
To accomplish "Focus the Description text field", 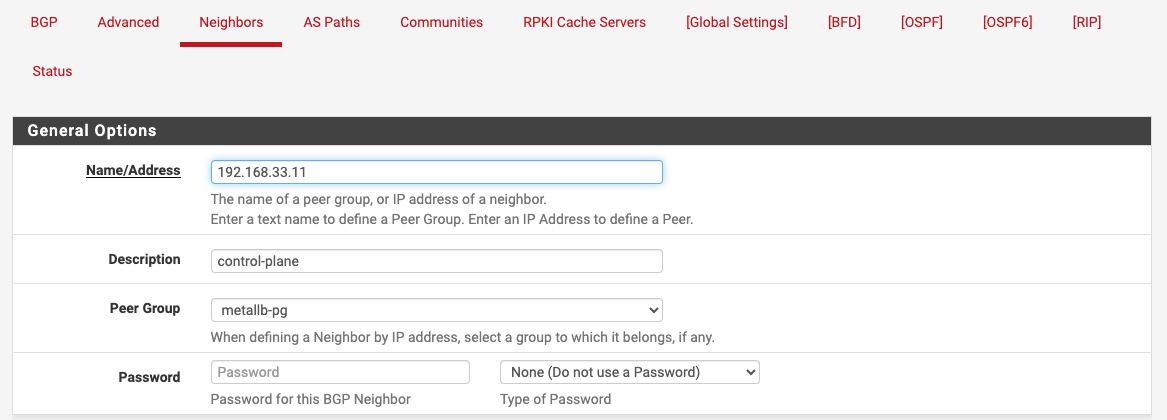I will coord(436,261).
